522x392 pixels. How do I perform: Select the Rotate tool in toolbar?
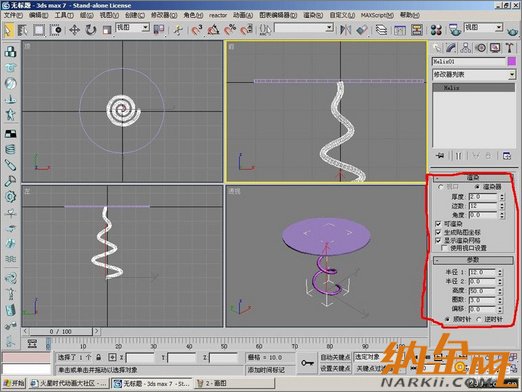point(90,30)
